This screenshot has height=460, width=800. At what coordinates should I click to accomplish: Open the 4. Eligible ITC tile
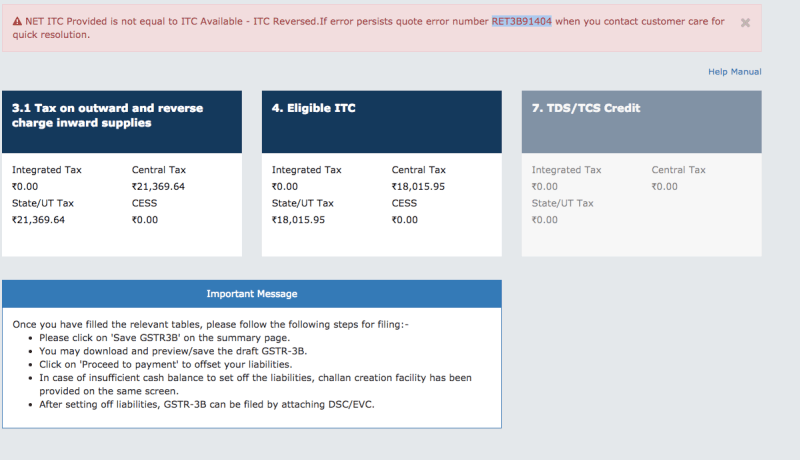pos(382,122)
